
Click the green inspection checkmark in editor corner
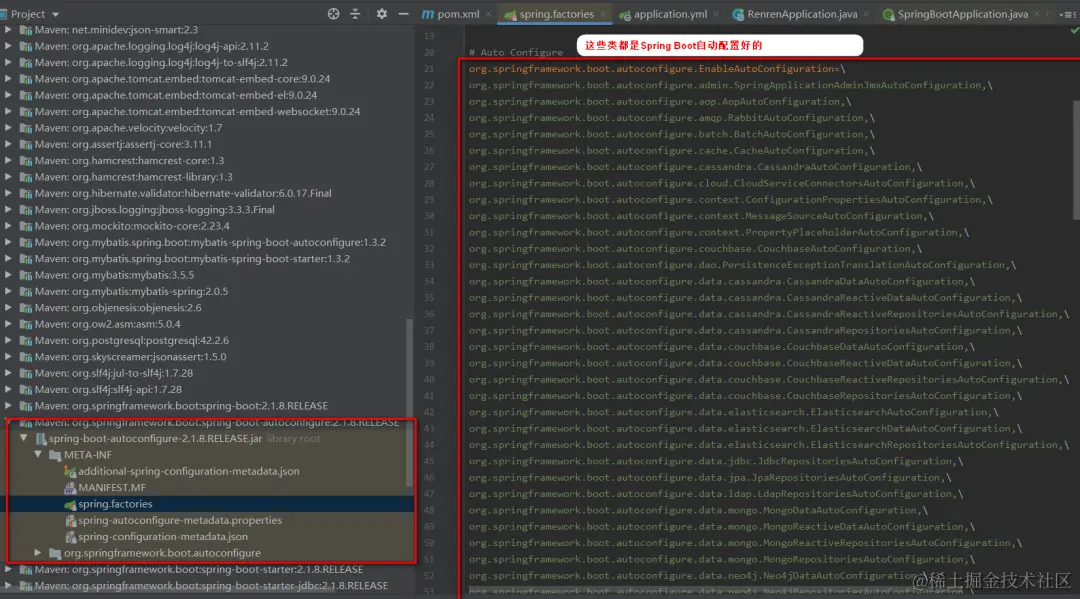tap(1074, 30)
